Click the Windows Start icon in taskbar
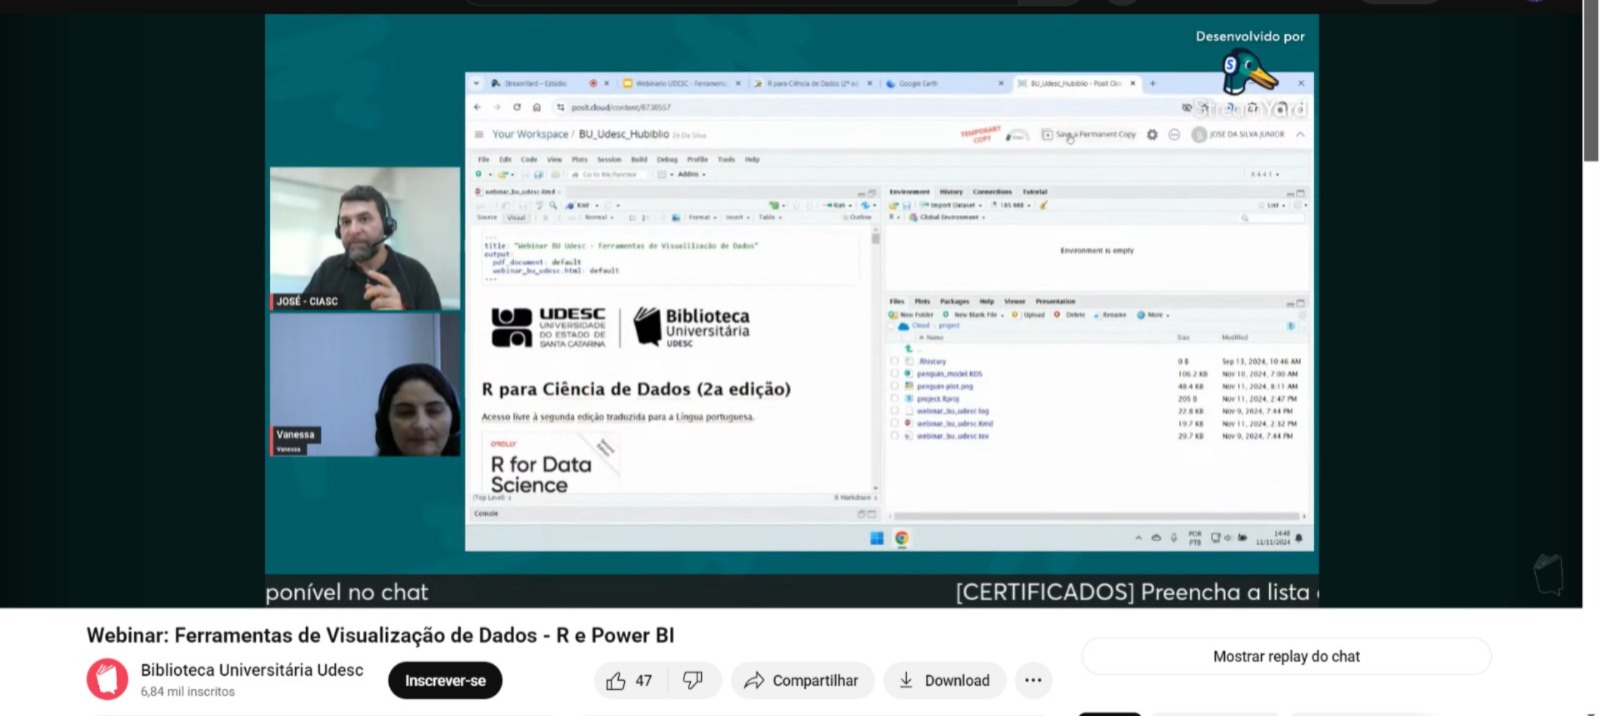 click(877, 538)
